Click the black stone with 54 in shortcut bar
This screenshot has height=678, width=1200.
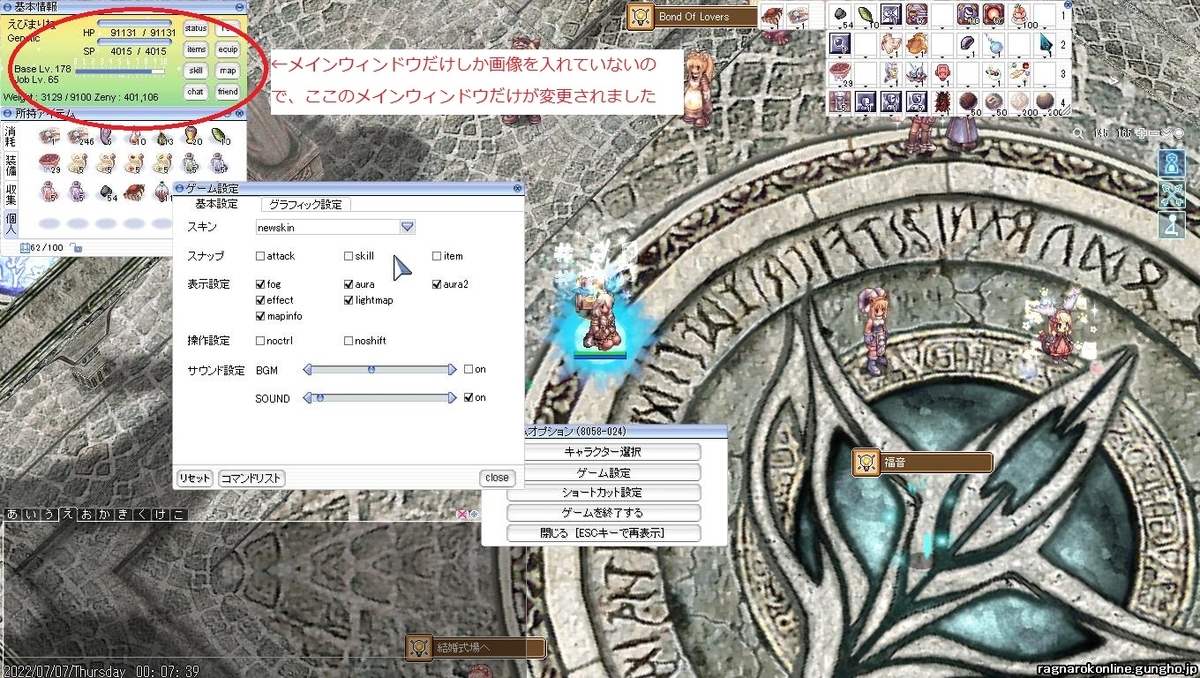pos(840,14)
